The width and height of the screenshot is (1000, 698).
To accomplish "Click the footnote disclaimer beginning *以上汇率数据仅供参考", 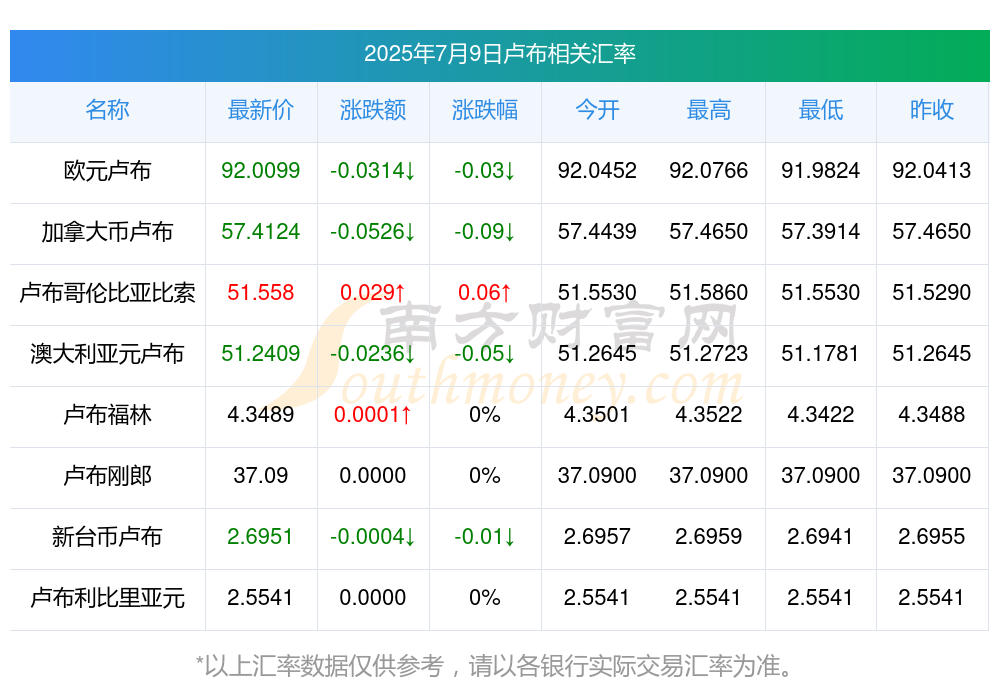I will pyautogui.click(x=495, y=666).
